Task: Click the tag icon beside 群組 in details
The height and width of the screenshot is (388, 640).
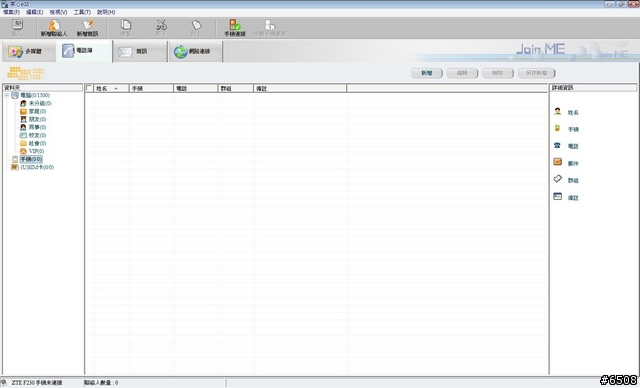Action: coord(557,179)
